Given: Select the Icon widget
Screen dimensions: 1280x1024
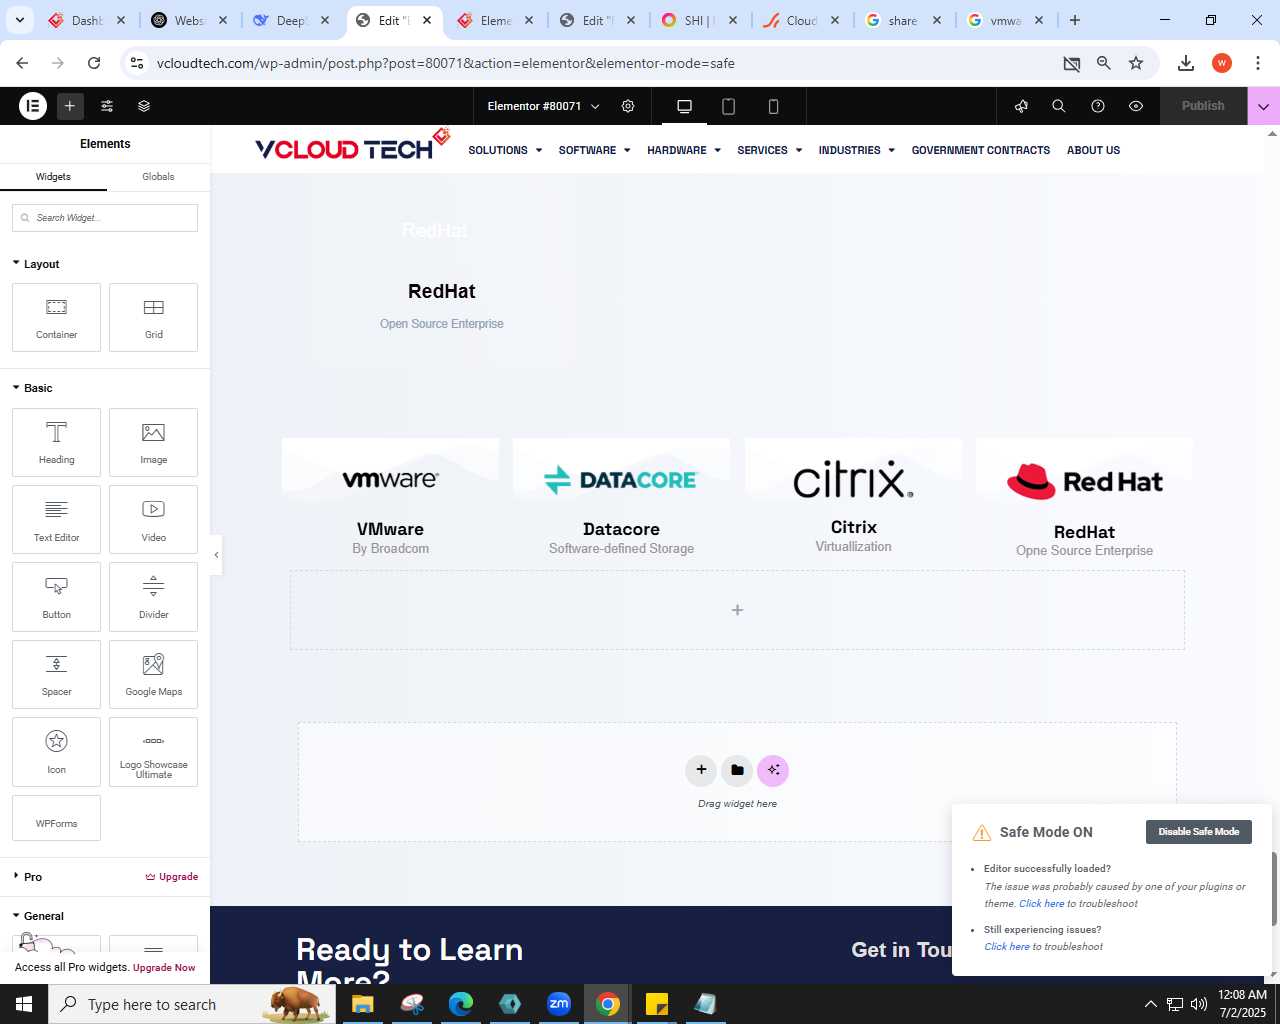Looking at the screenshot, I should click(x=57, y=752).
